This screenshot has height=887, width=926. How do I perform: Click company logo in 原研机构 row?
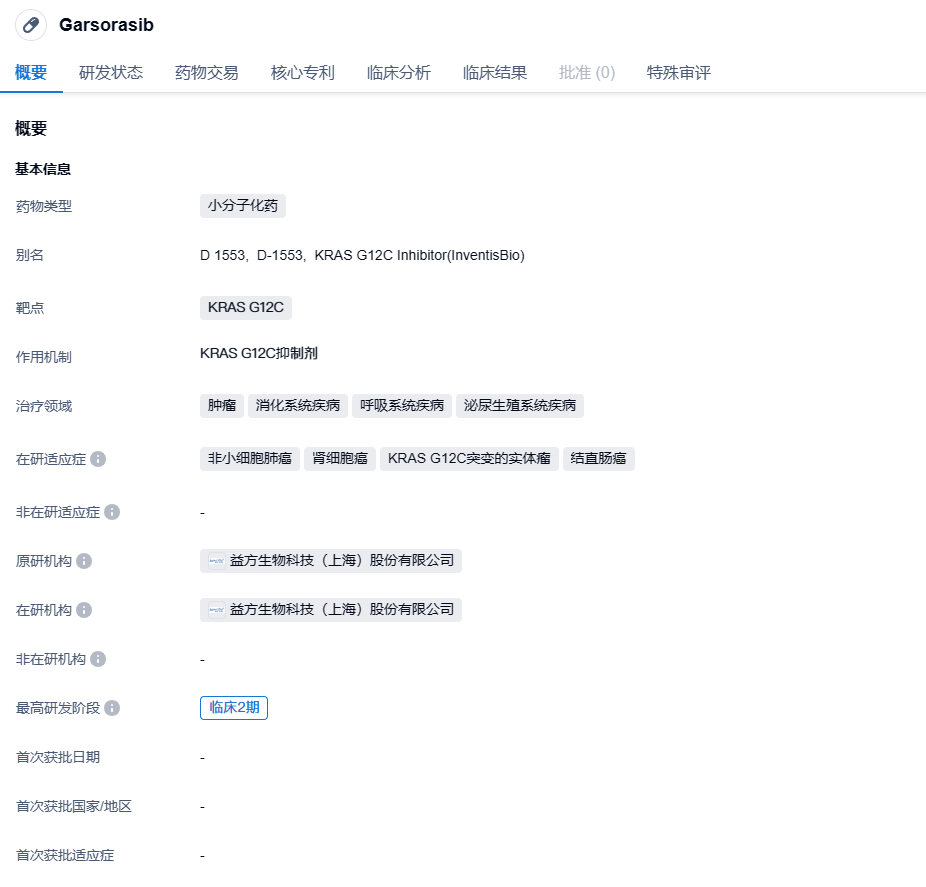217,561
